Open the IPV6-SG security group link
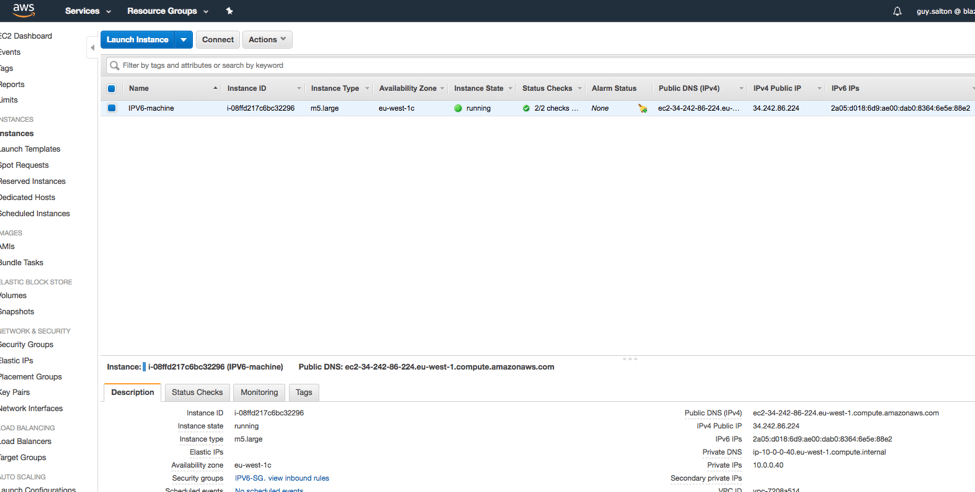Screen dimensions: 975x492 coord(249,478)
